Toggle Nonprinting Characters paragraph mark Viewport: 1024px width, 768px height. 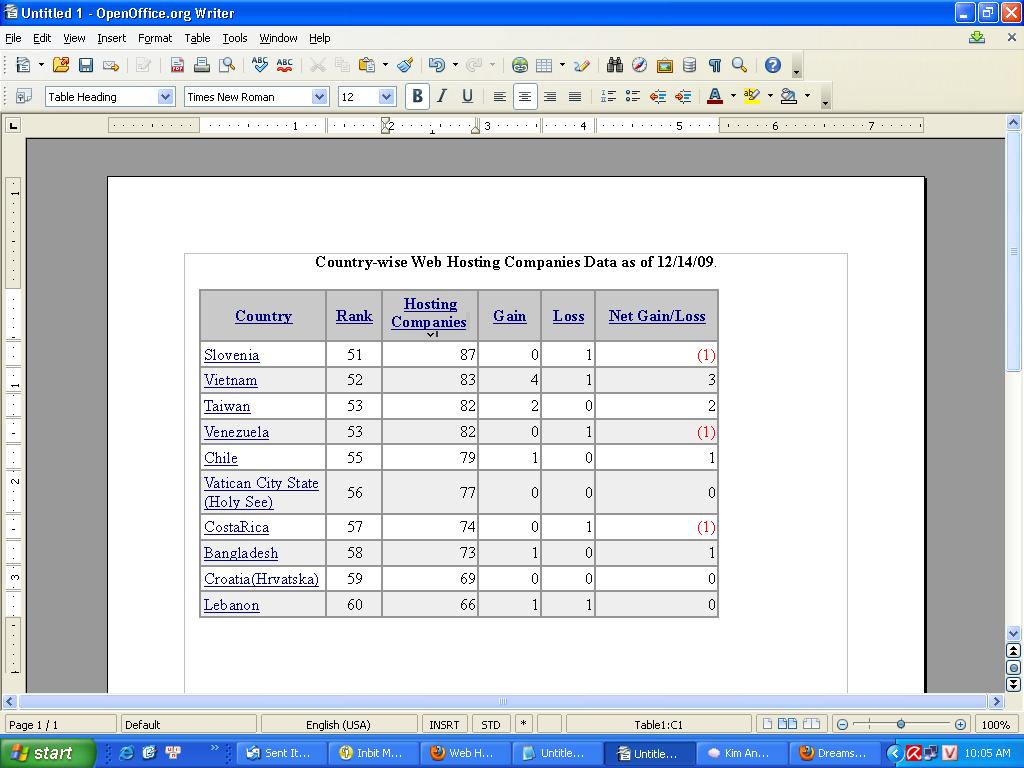coord(714,65)
